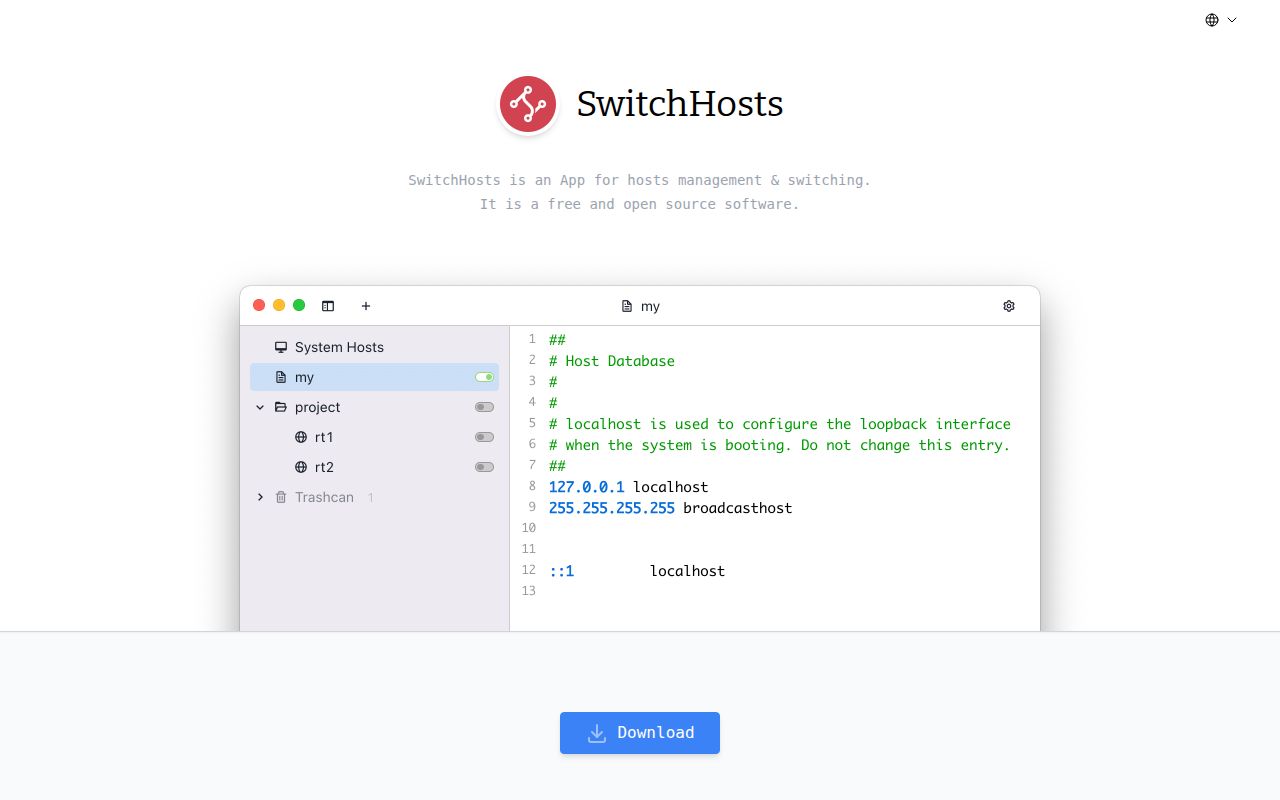Click the 127.0.0.1 IP address
Viewport: 1280px width, 800px height.
pos(587,487)
